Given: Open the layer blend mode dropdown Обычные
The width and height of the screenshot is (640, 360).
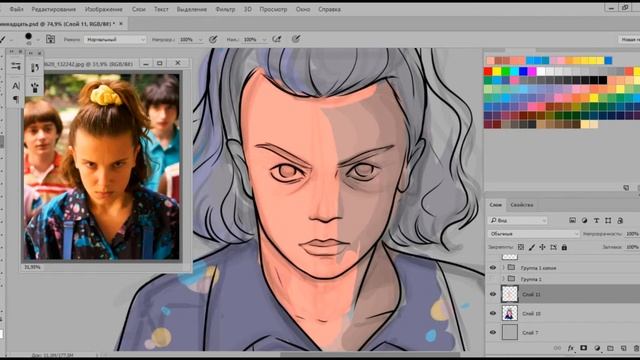Looking at the screenshot, I should 533,234.
